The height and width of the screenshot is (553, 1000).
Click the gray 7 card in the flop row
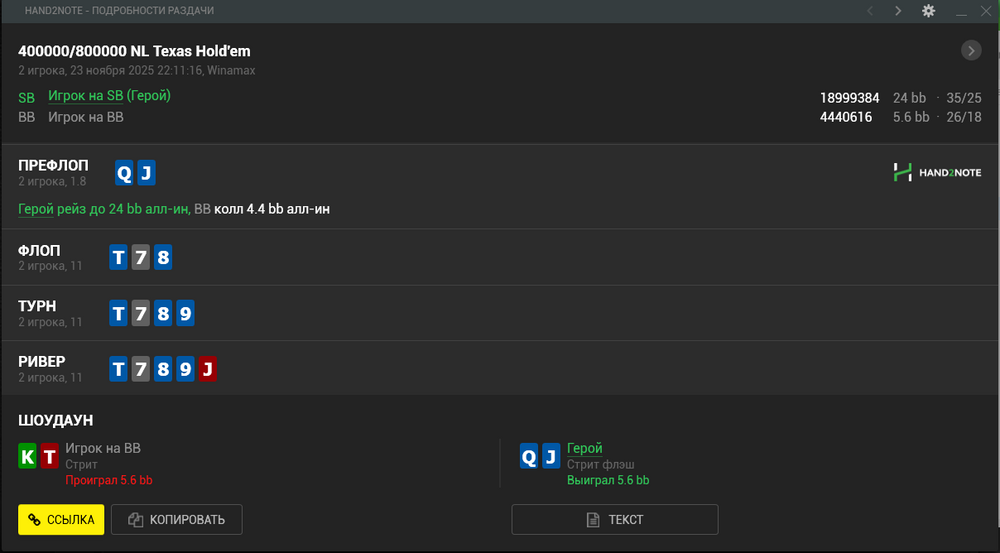(x=141, y=258)
